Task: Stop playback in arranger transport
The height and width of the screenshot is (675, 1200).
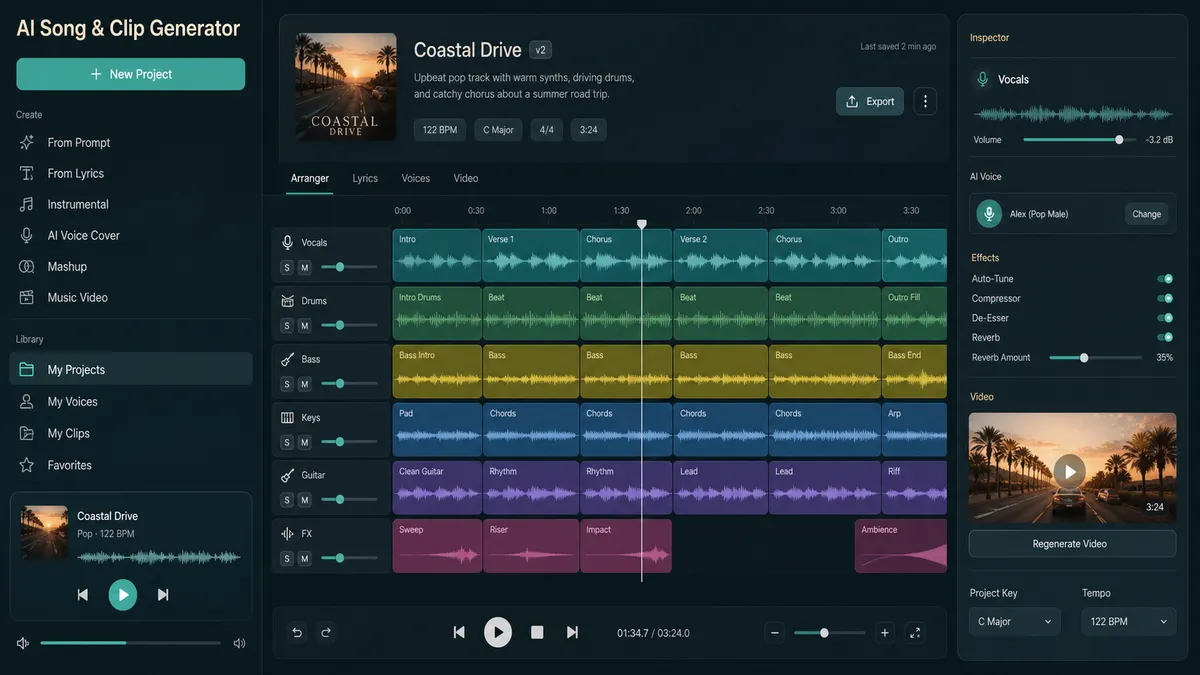Action: click(x=537, y=632)
